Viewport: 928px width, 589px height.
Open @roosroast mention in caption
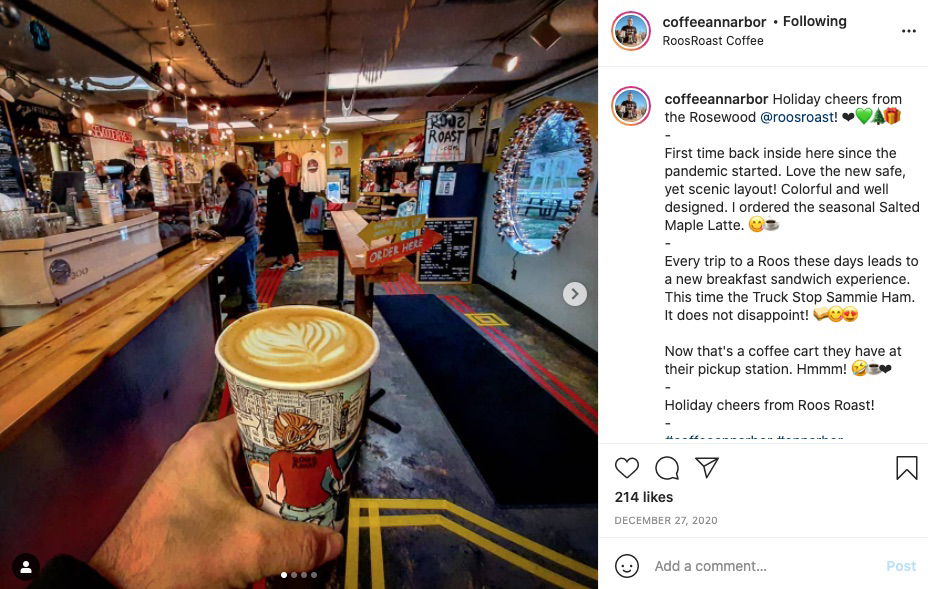(797, 117)
